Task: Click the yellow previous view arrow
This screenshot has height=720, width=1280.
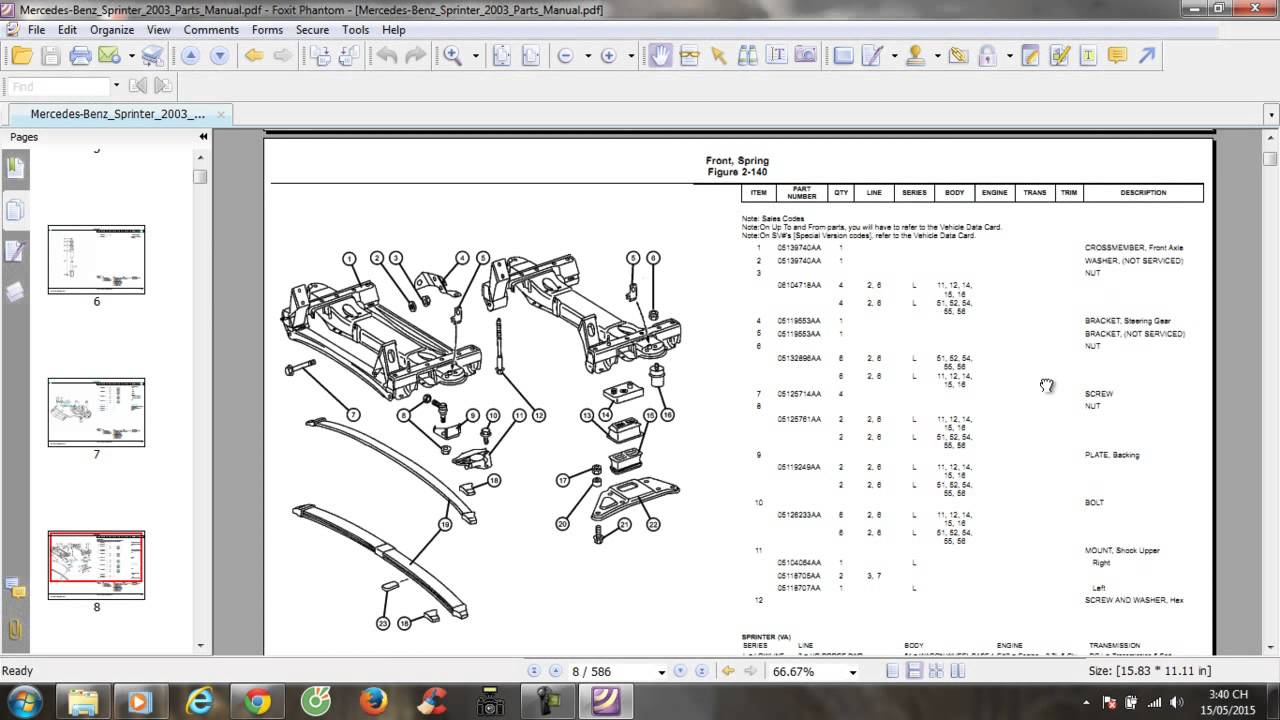Action: click(x=254, y=56)
